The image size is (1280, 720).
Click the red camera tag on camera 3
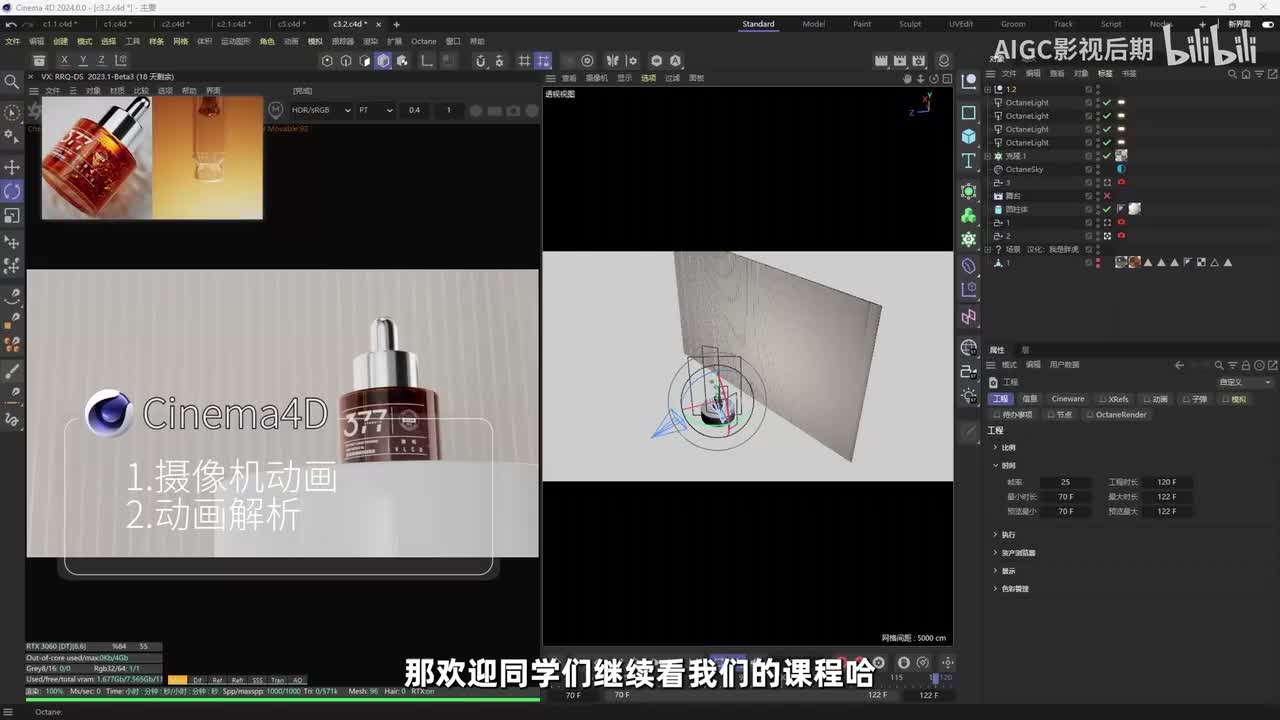coord(1121,183)
